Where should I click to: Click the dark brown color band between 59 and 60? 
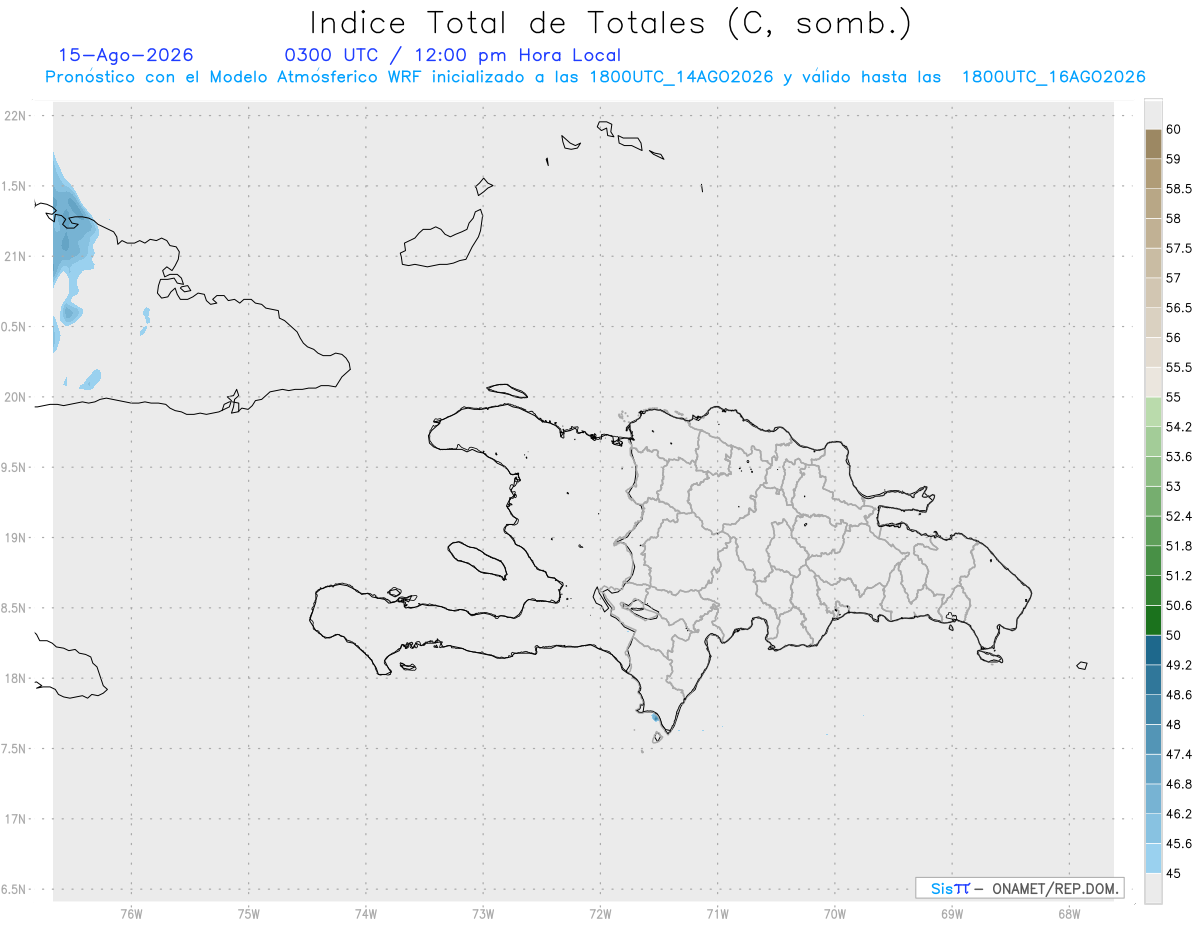click(1153, 144)
